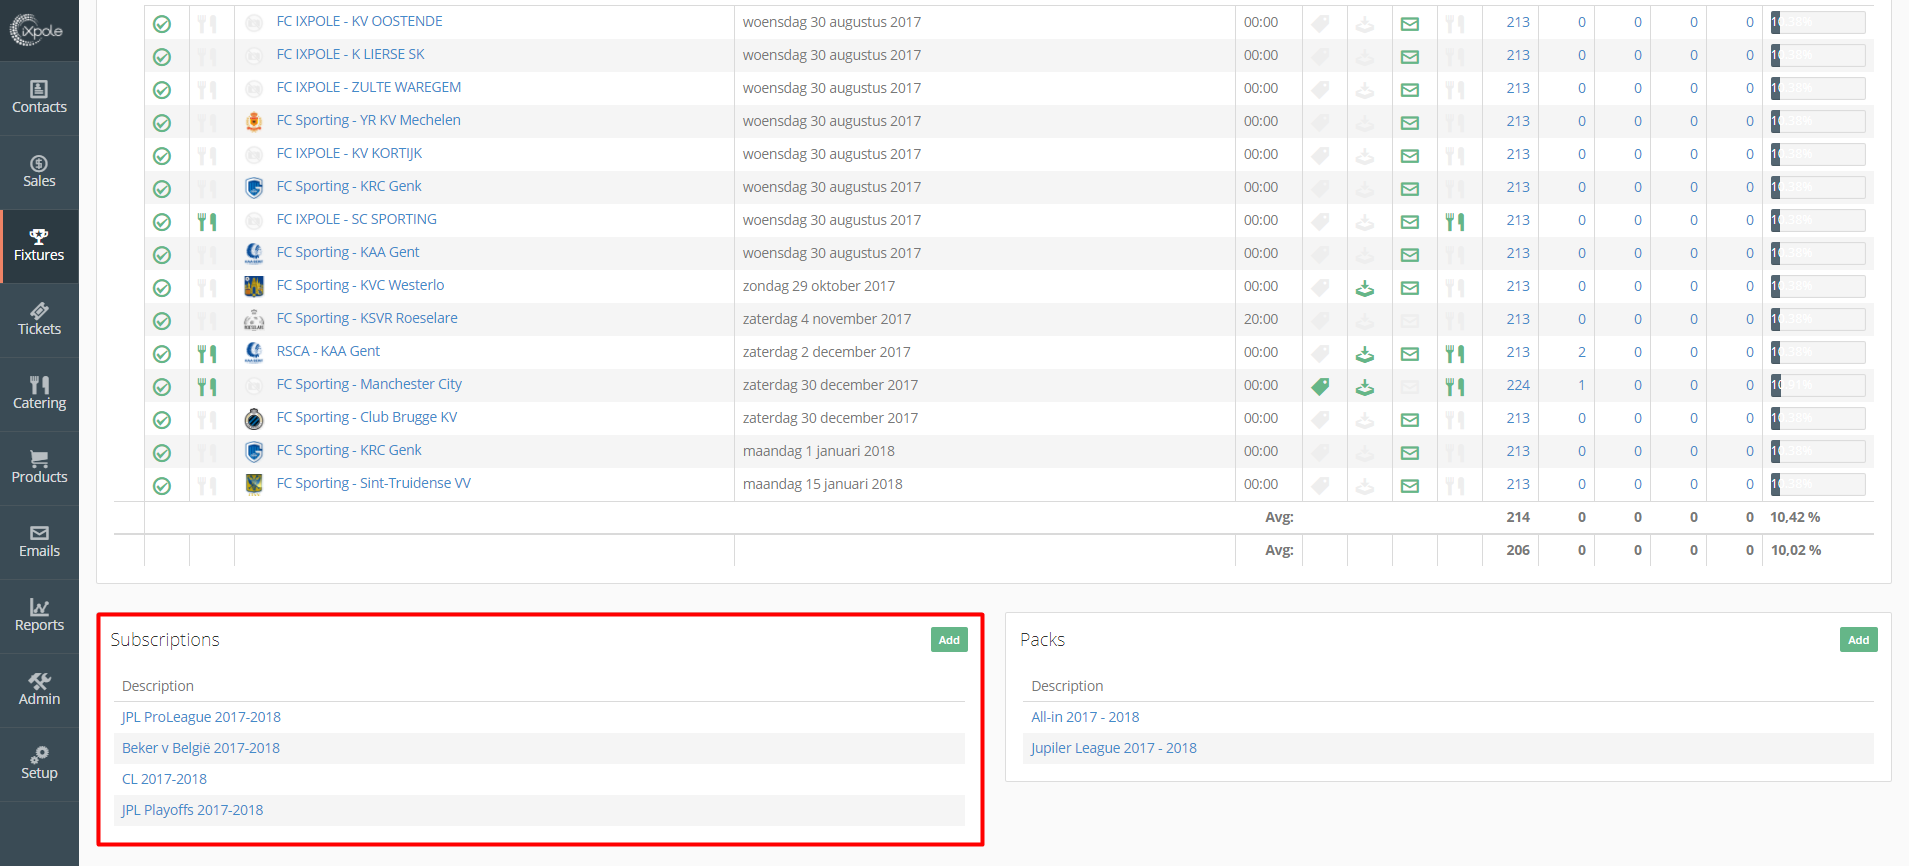Click green download icon in KVC Westerlo row
1909x866 pixels.
pos(1365,289)
